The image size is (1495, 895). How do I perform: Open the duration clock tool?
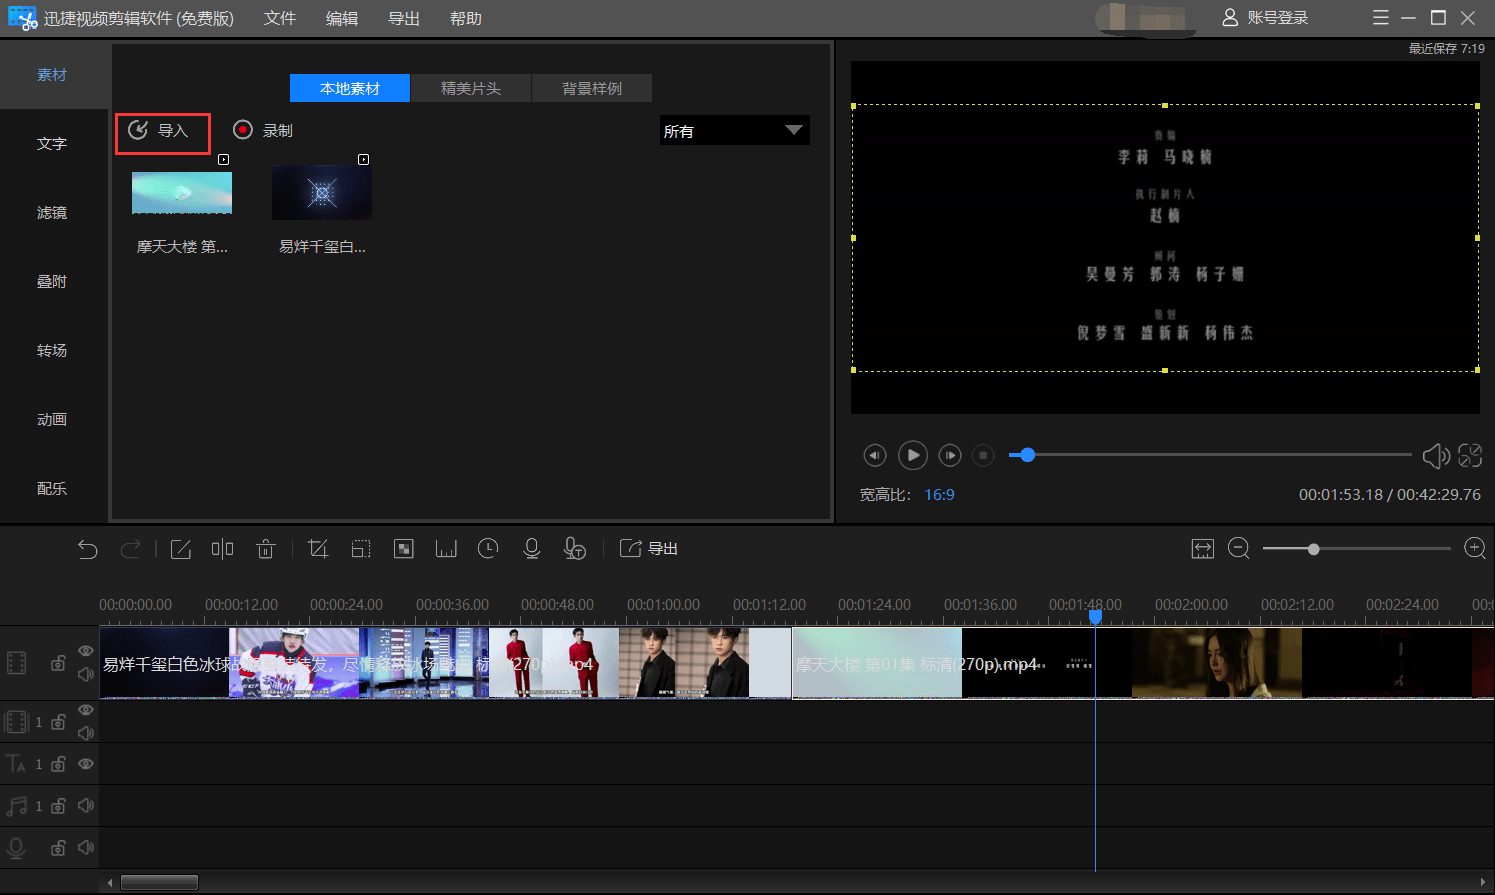(x=488, y=549)
